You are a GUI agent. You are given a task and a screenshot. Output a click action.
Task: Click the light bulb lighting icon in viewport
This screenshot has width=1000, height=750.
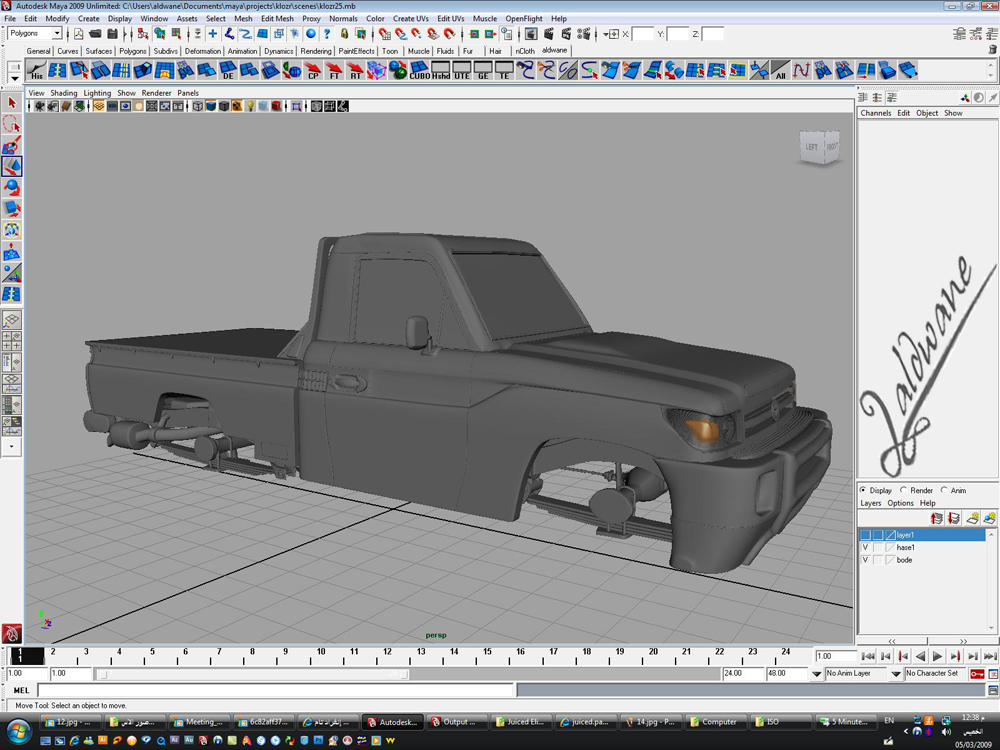pyautogui.click(x=251, y=107)
